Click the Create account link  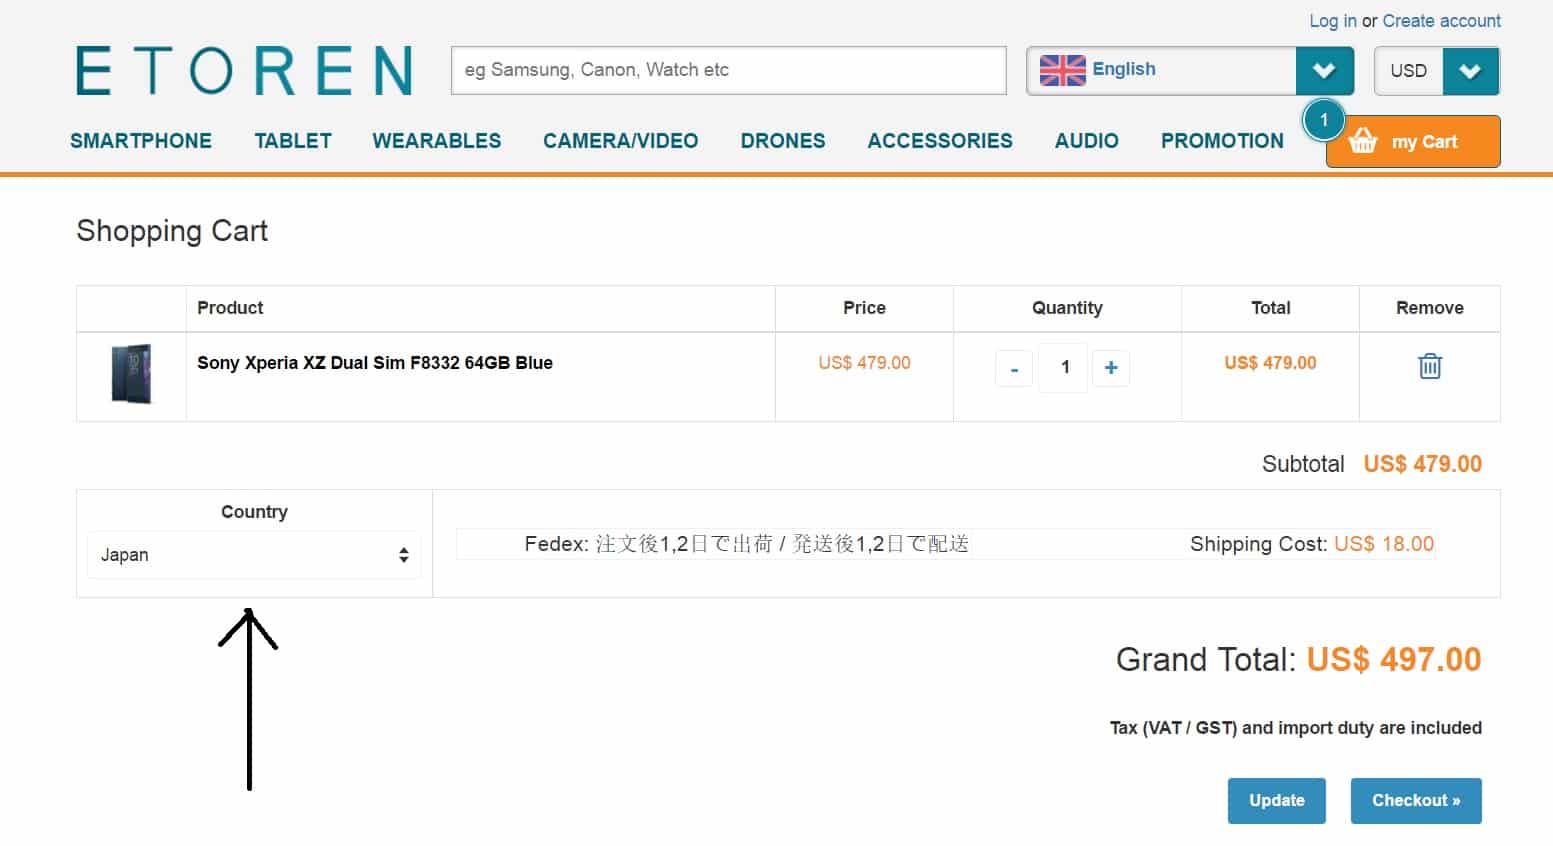(x=1442, y=21)
